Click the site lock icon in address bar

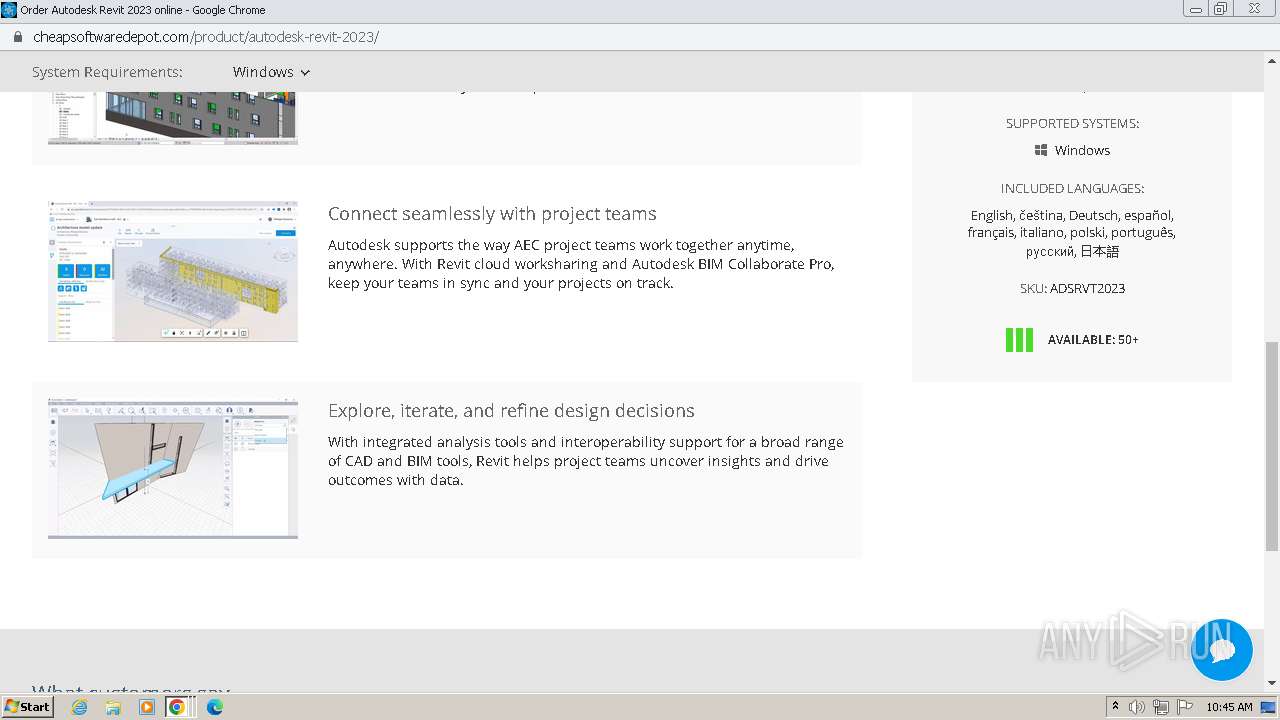[17, 37]
